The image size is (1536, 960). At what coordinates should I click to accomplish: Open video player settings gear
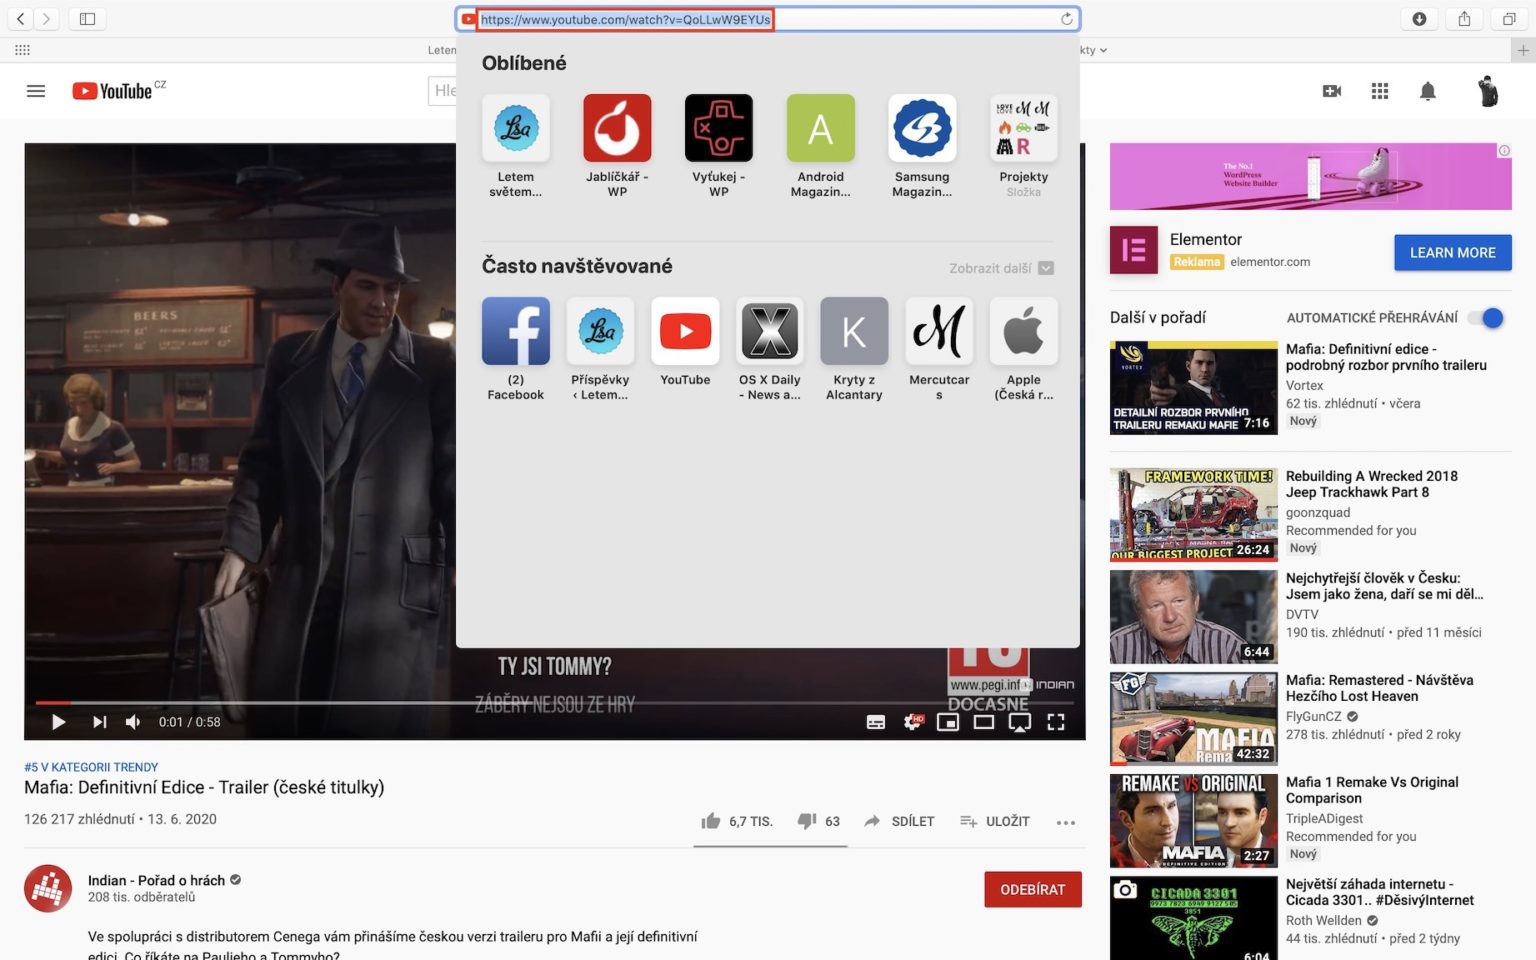click(912, 722)
